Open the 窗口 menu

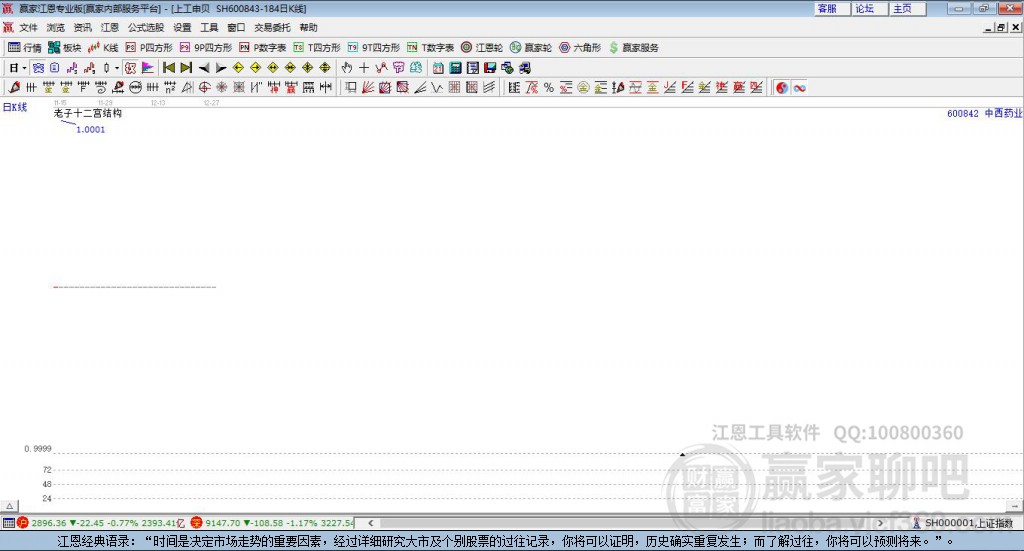pos(236,27)
